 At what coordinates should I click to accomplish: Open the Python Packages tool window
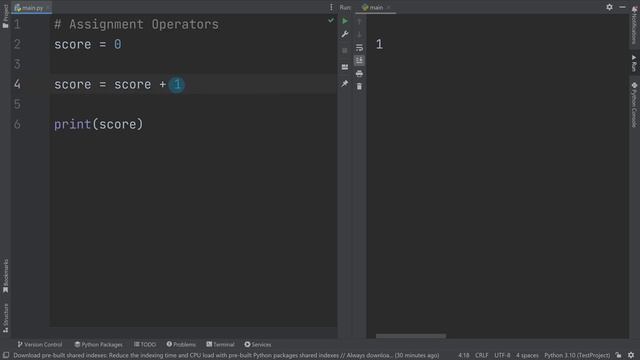tap(98, 345)
